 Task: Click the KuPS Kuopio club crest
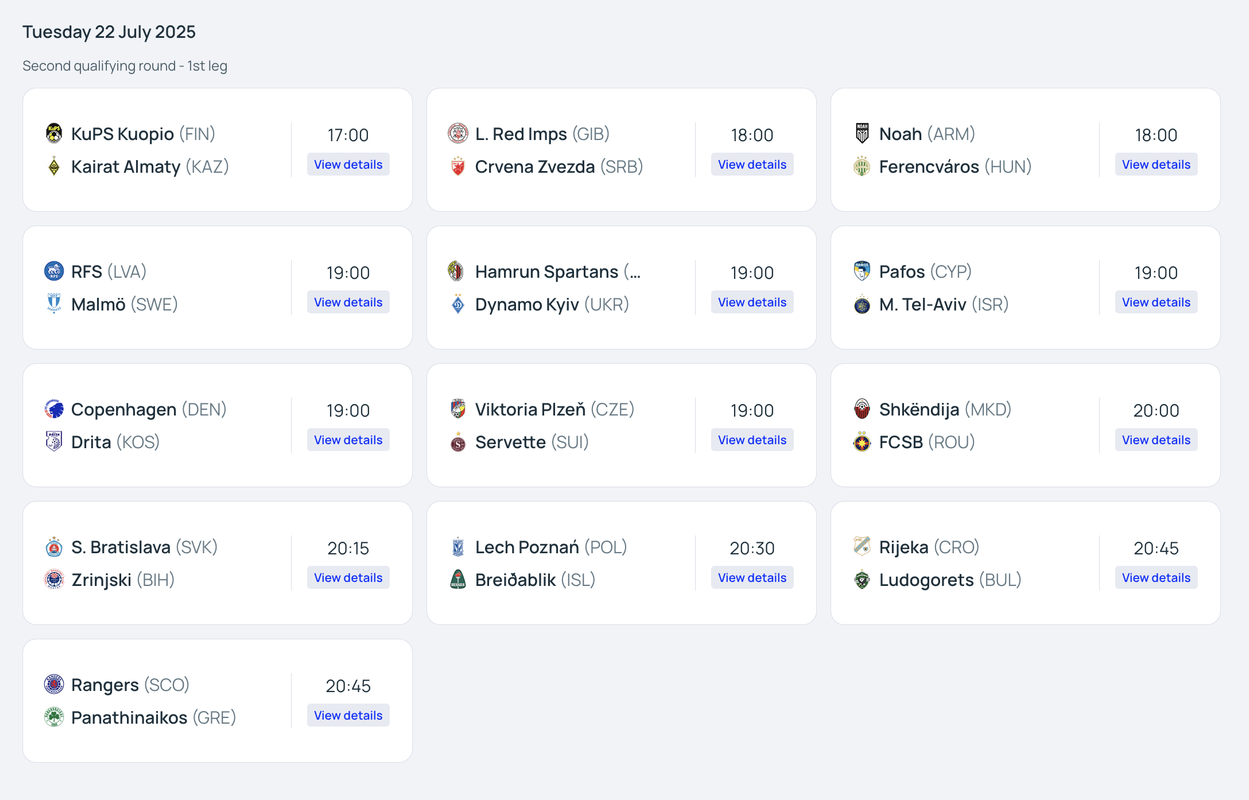tap(54, 133)
